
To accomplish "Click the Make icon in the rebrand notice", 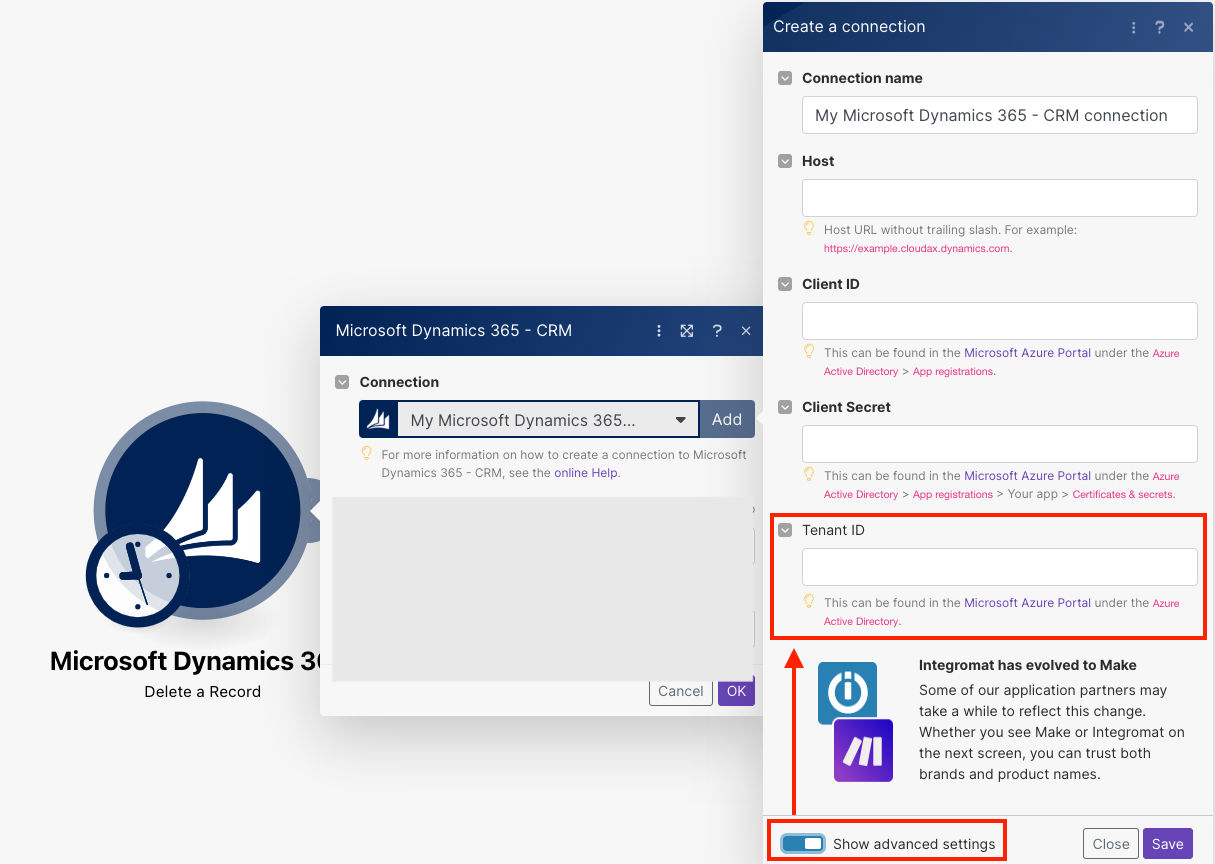I will tap(863, 750).
